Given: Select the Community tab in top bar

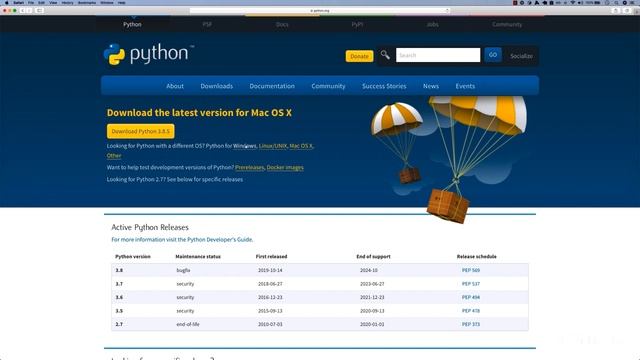Looking at the screenshot, I should (x=507, y=24).
